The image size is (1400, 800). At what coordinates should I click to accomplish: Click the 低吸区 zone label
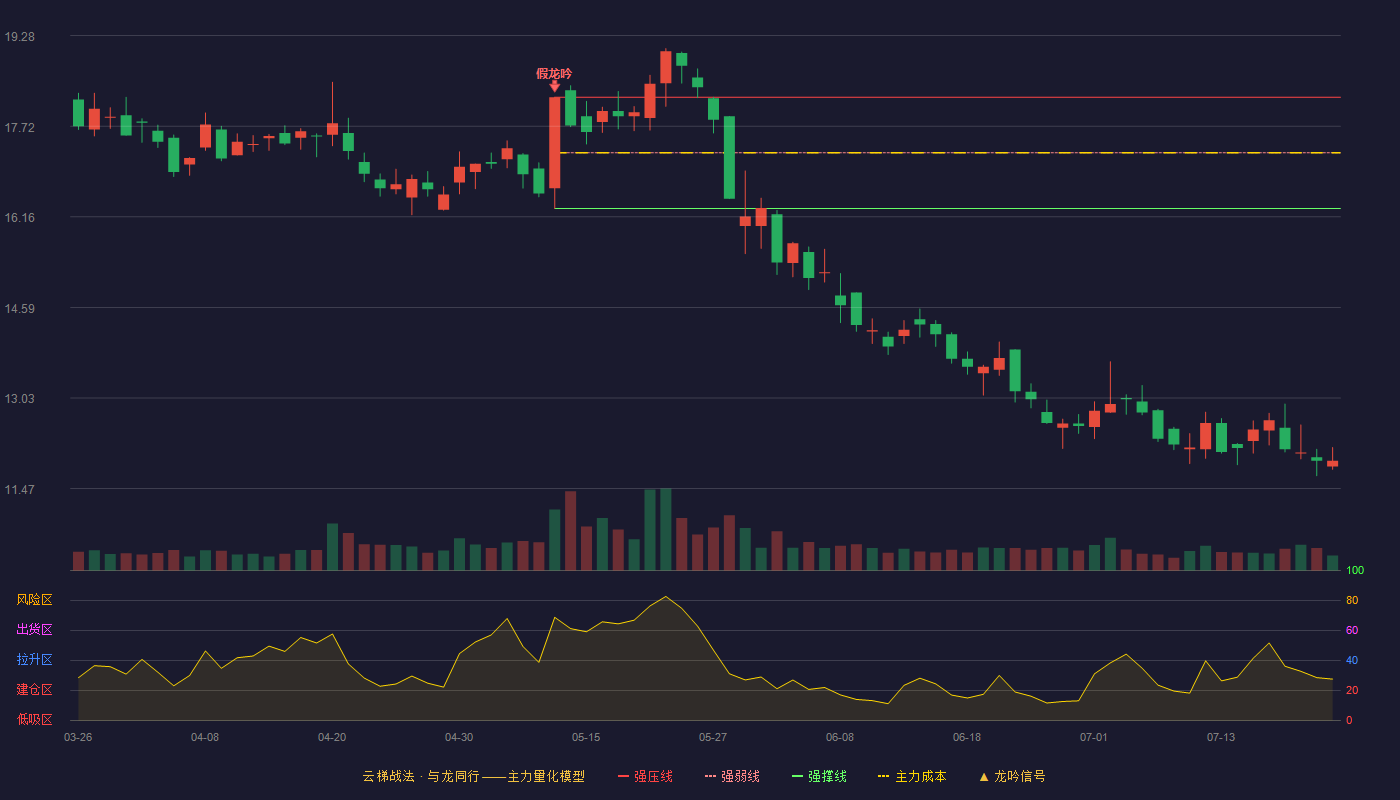coord(34,720)
